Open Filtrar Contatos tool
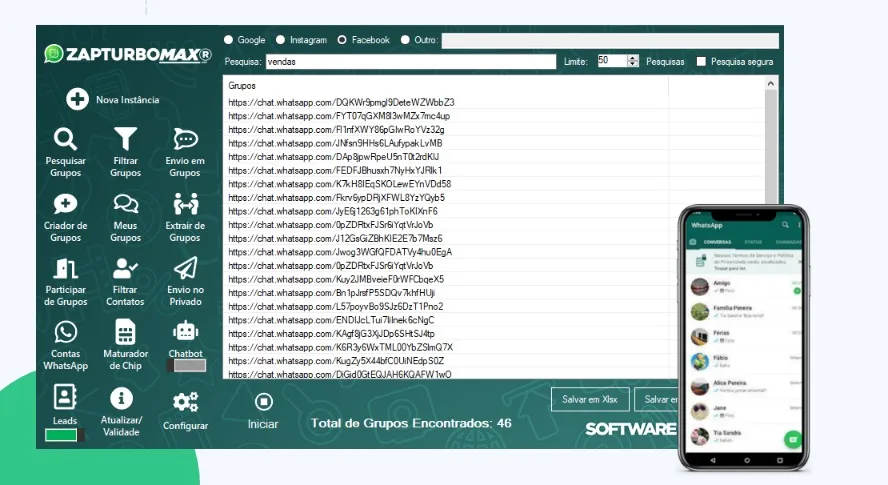Screen dimensions: 888x485 [x=125, y=282]
